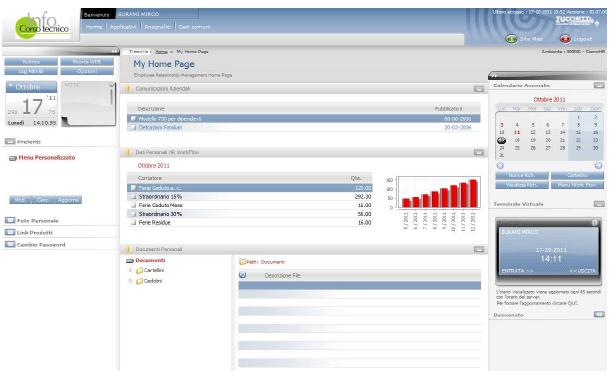Screen dimensions: 614x375
Task: Click the Cartellini folder icon
Action: 139,270
